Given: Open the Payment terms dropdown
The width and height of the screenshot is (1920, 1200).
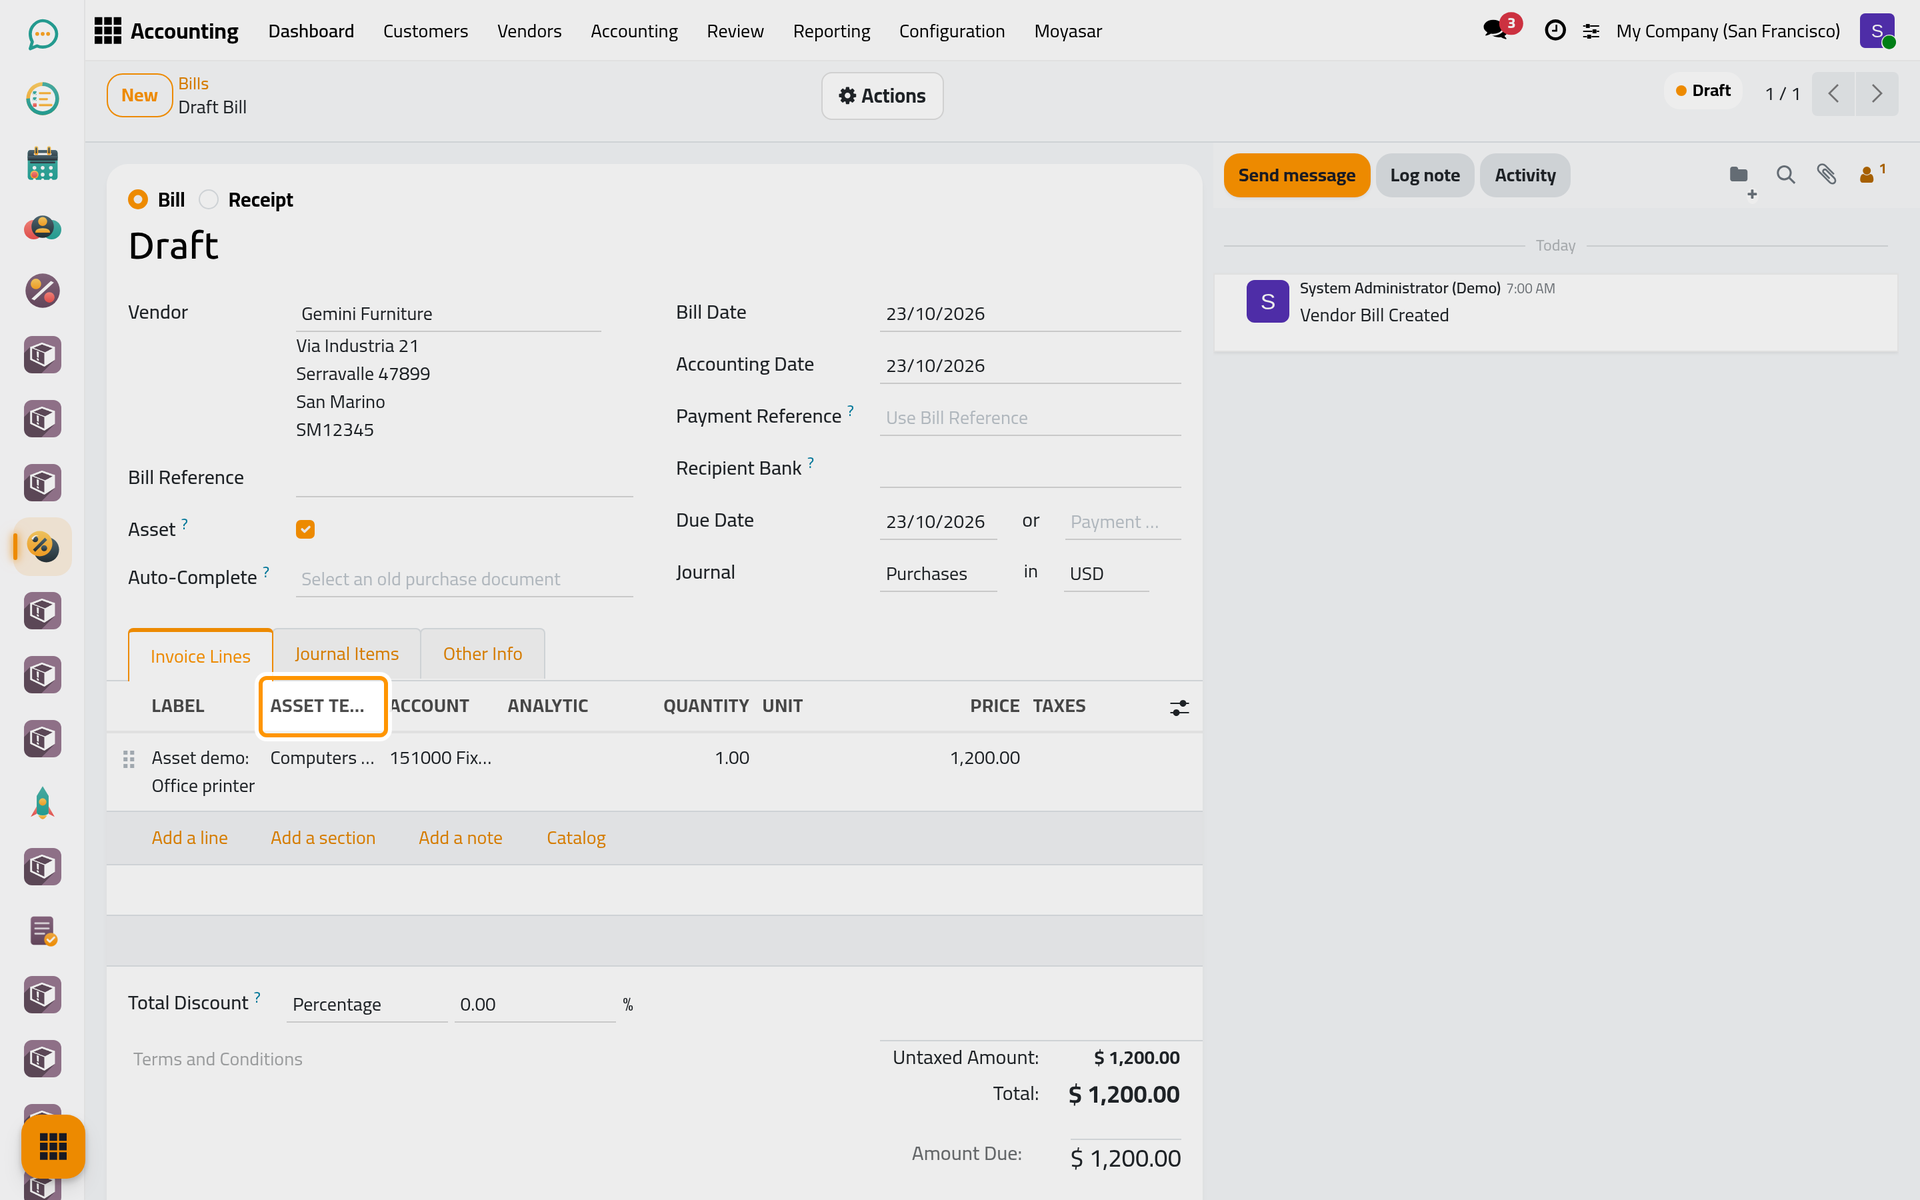Looking at the screenshot, I should coord(1122,522).
